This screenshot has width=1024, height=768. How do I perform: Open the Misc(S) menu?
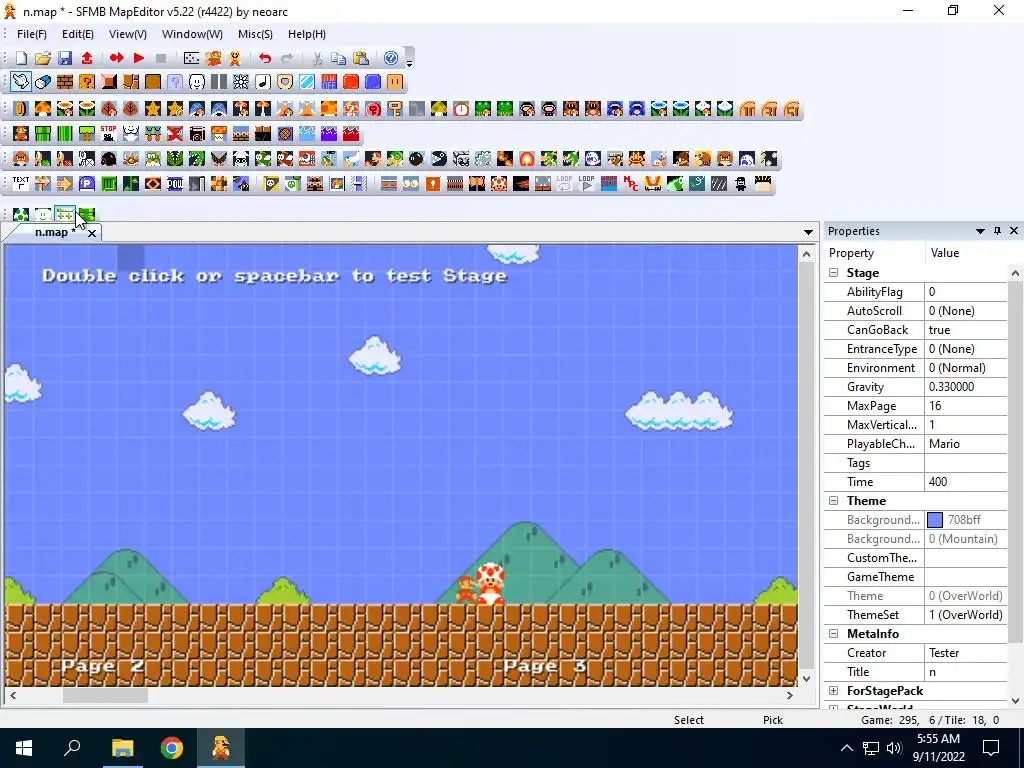255,34
